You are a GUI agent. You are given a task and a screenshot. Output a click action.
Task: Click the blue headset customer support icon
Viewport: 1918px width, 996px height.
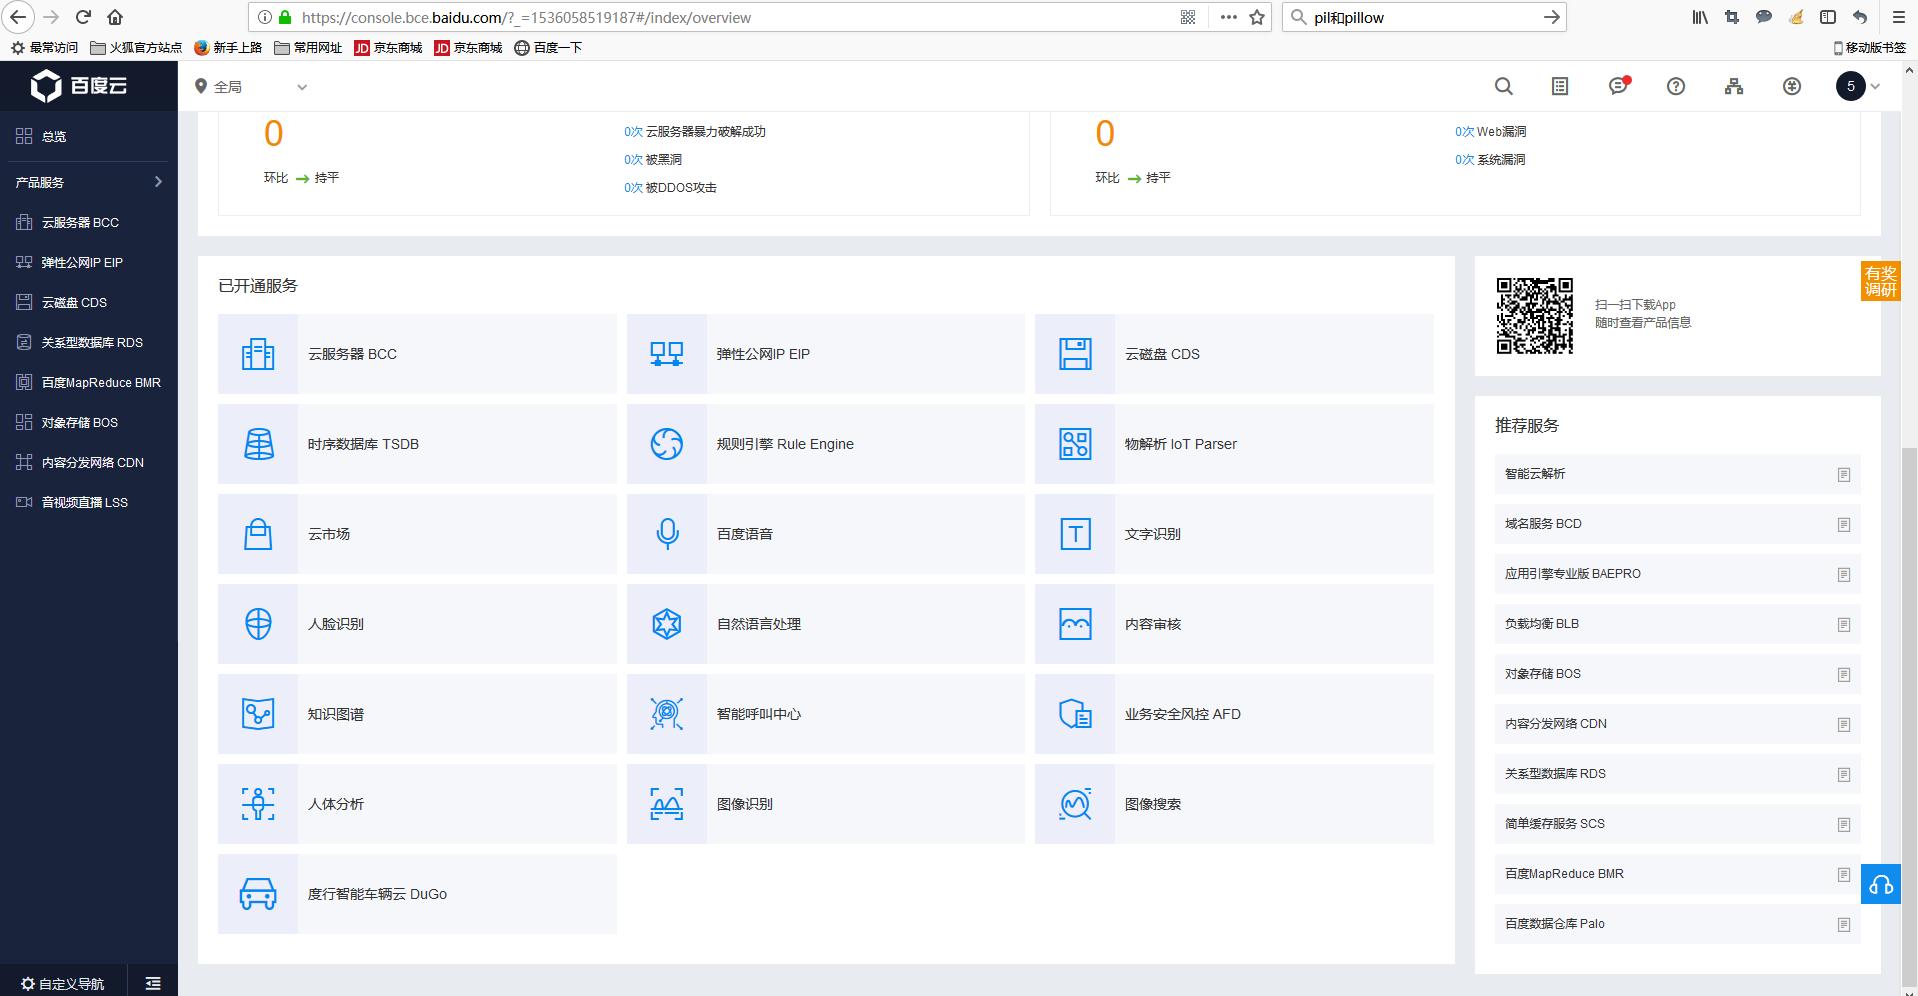1880,885
